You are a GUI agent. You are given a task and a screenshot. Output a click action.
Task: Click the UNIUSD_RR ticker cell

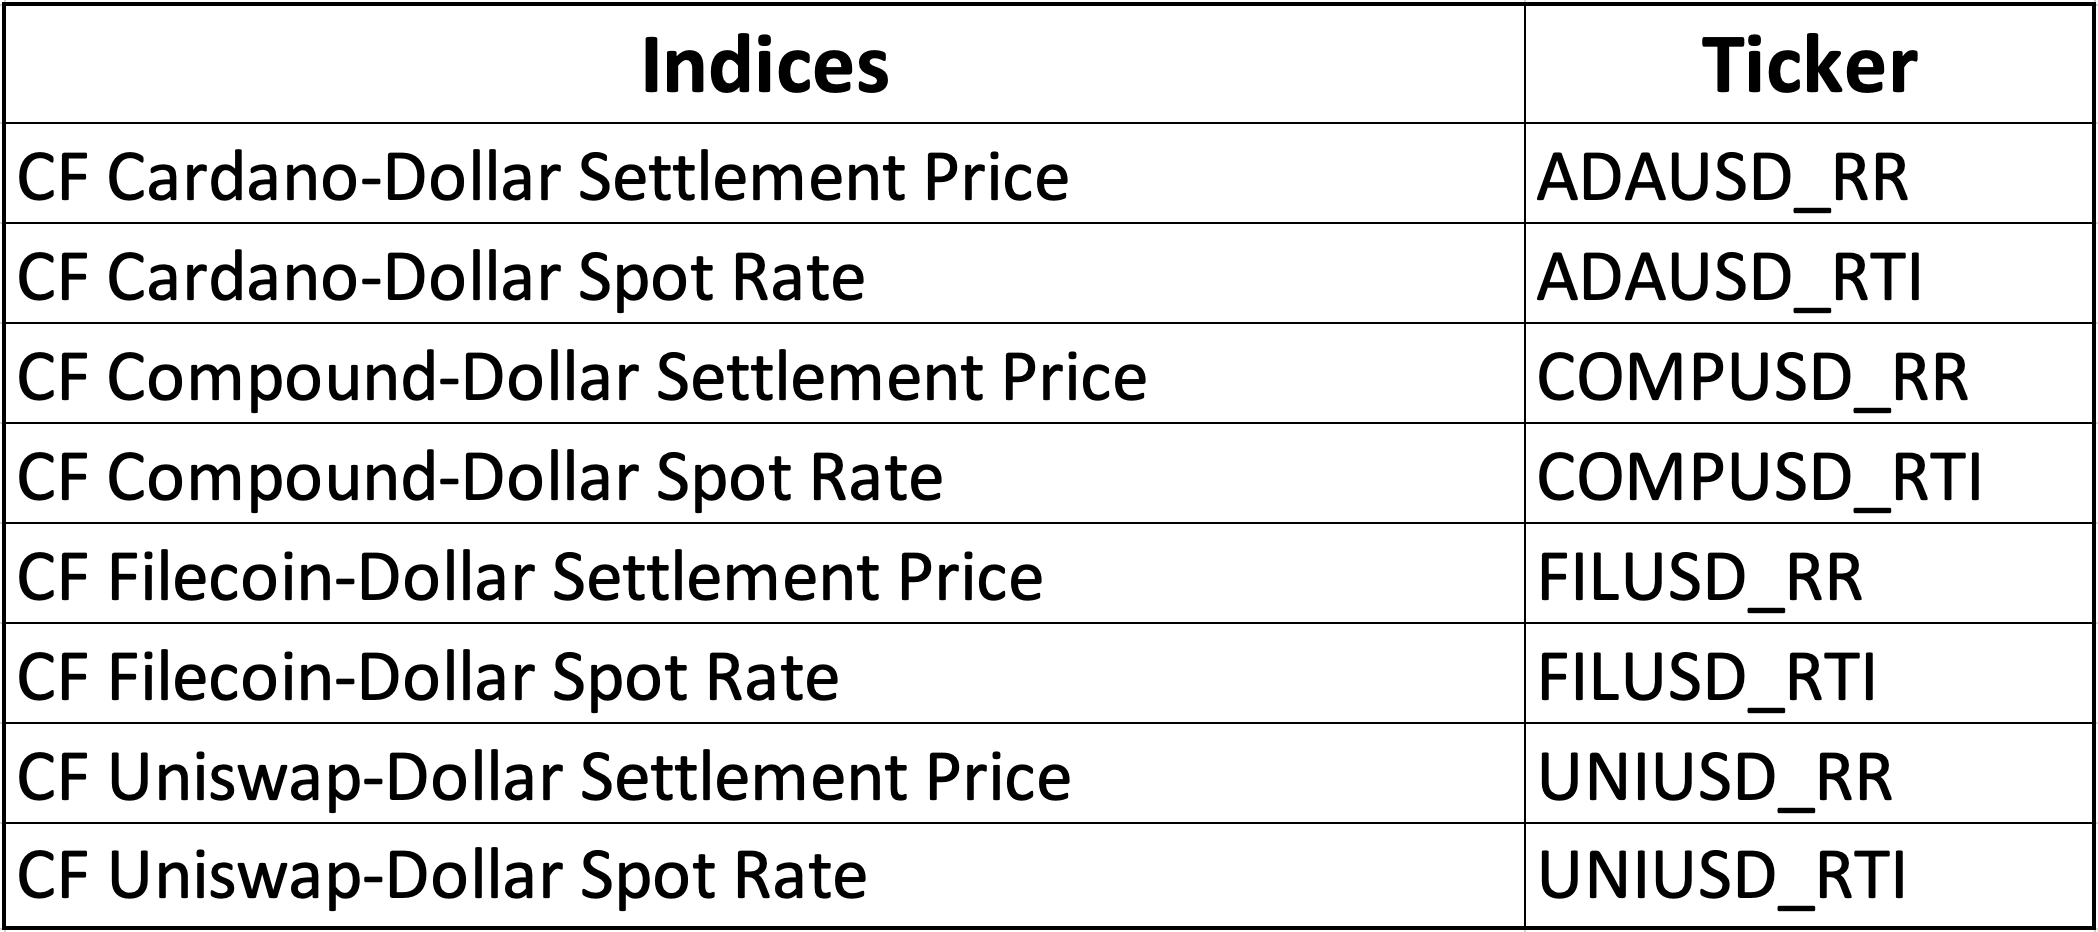click(1808, 774)
